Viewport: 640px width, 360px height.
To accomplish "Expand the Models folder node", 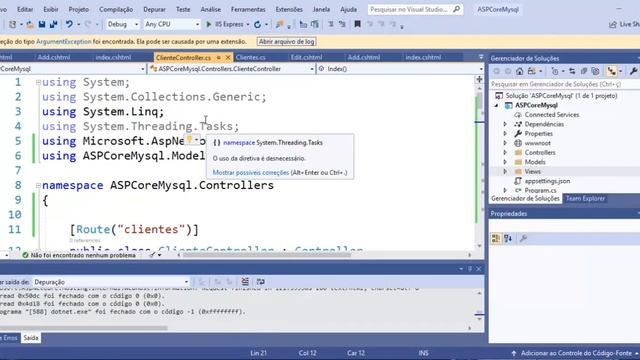I will coord(505,162).
